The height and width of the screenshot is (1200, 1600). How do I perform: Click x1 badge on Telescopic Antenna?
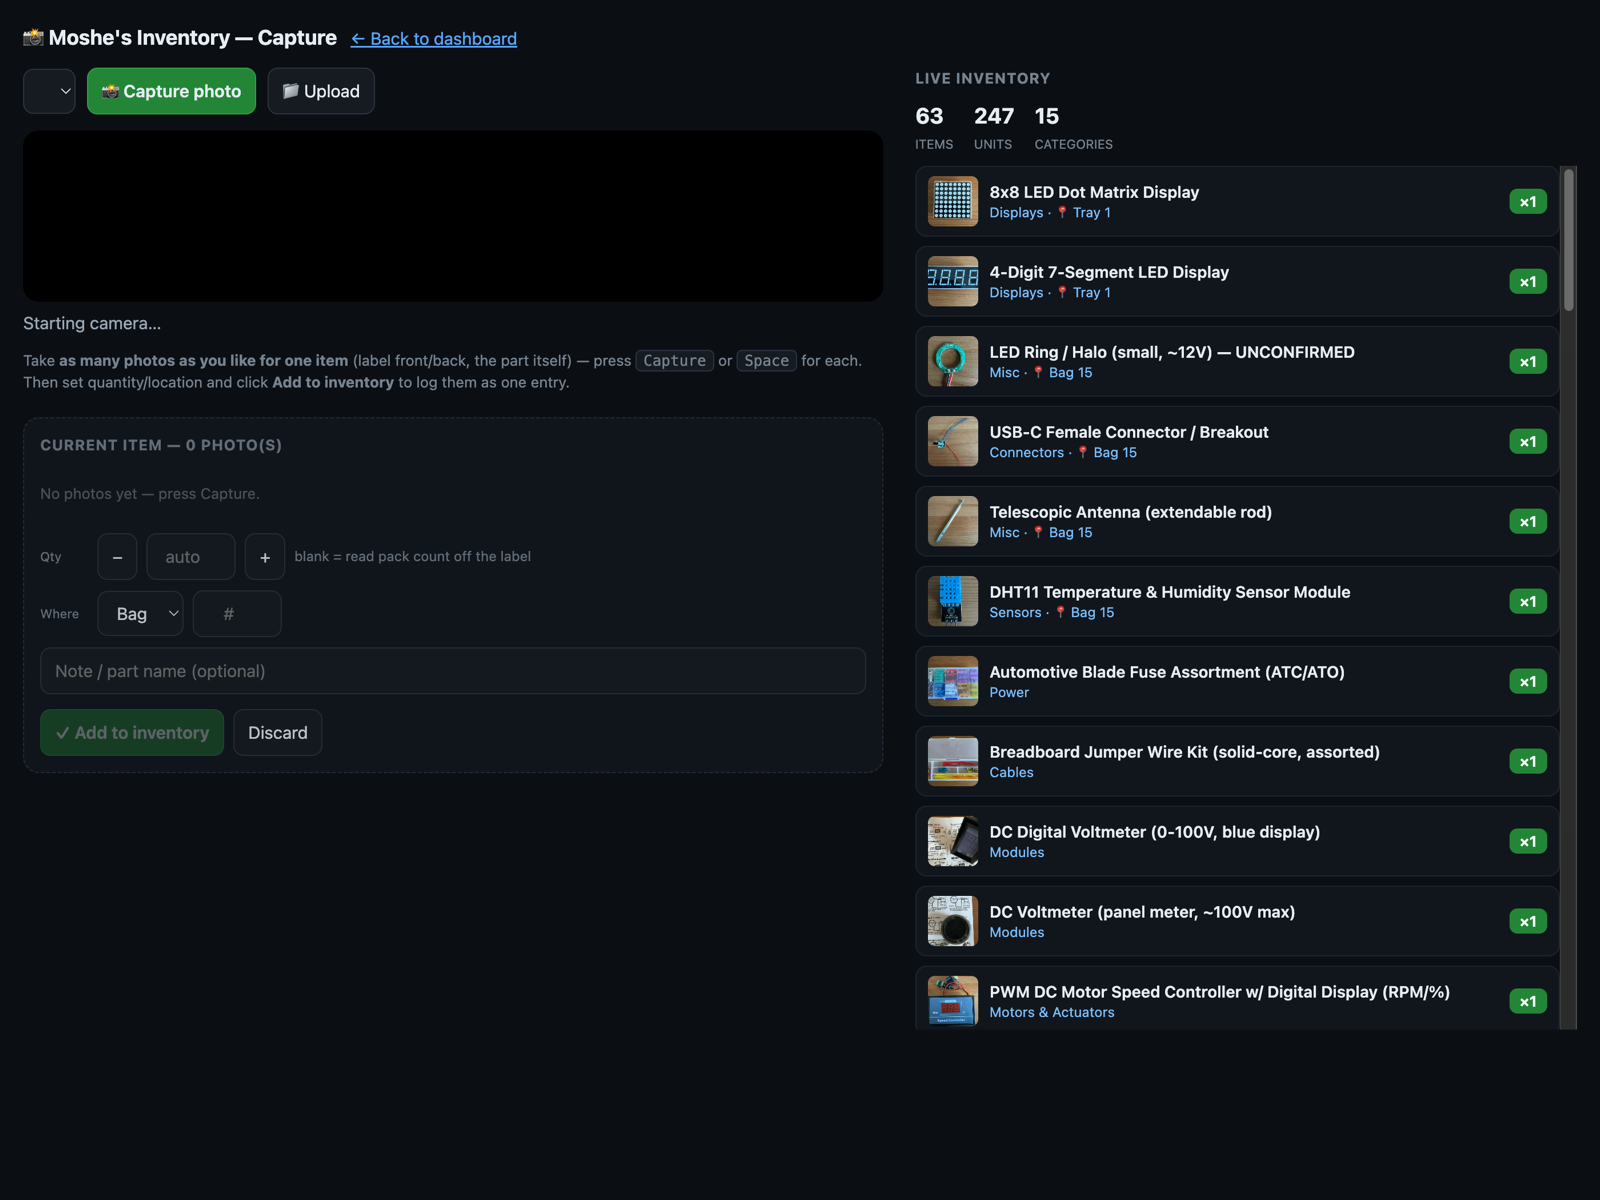(x=1528, y=522)
